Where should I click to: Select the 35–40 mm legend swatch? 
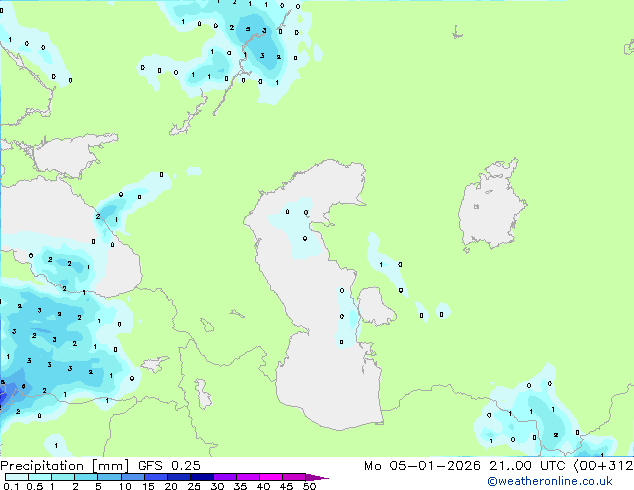pyautogui.click(x=248, y=477)
